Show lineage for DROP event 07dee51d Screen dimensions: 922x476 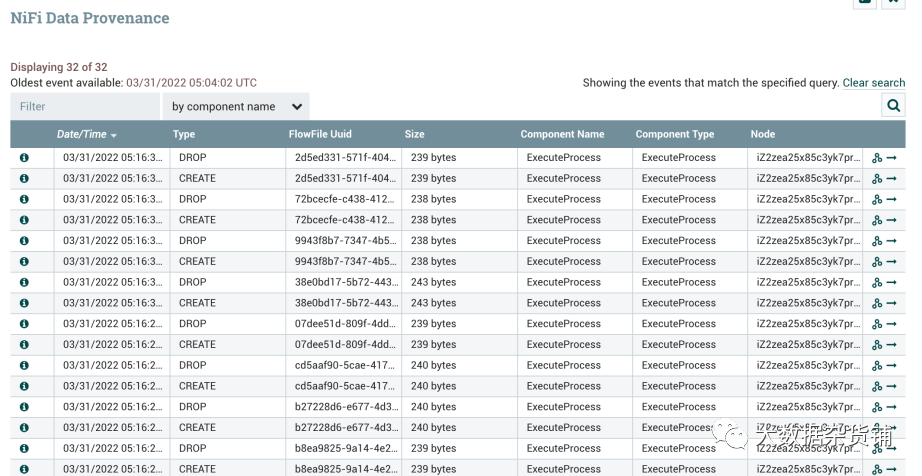coord(877,324)
